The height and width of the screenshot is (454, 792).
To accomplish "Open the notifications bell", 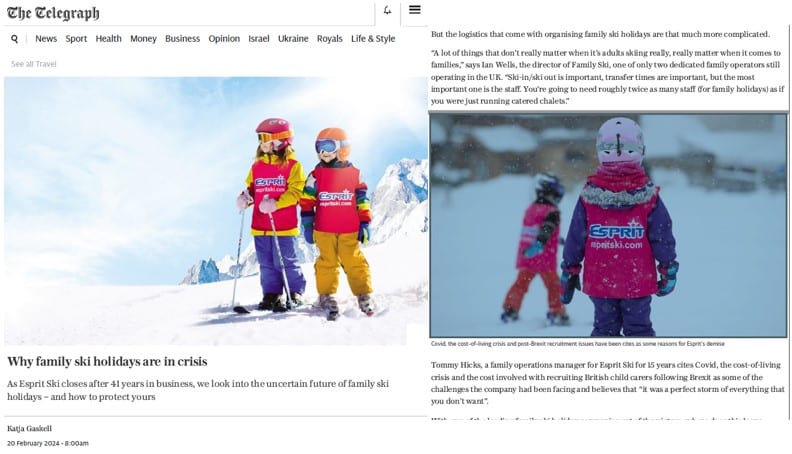I will click(387, 11).
